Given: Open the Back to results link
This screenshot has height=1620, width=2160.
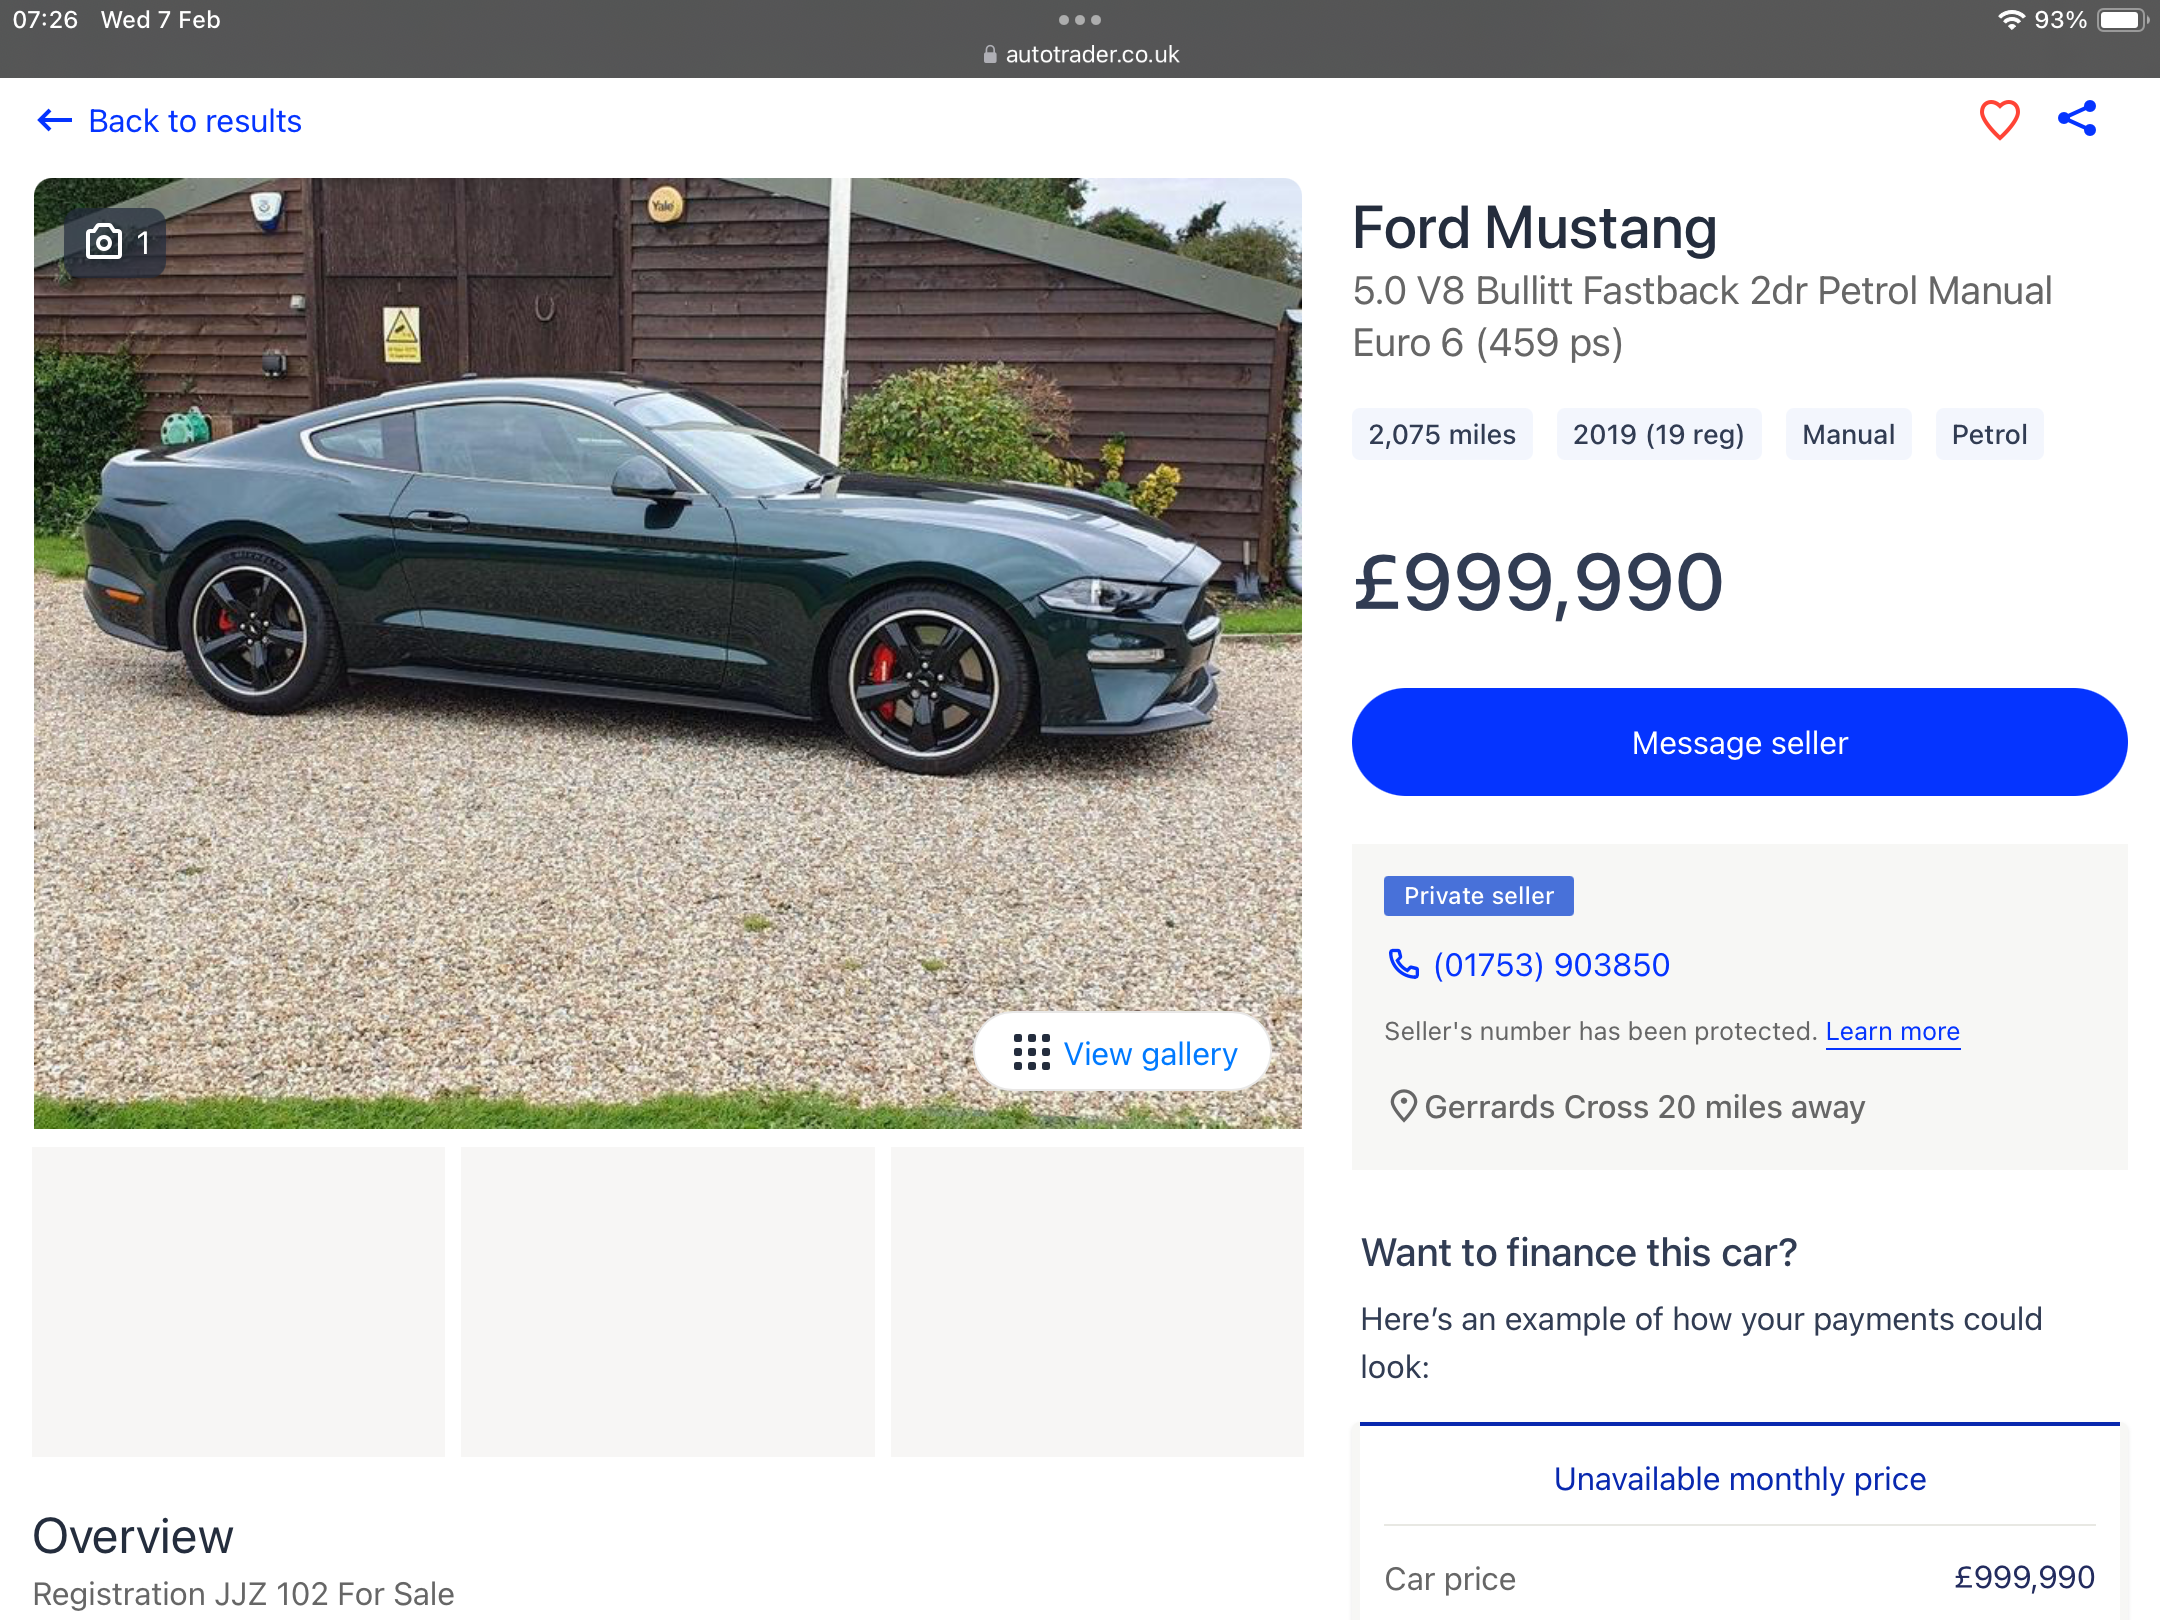Looking at the screenshot, I should (x=195, y=121).
